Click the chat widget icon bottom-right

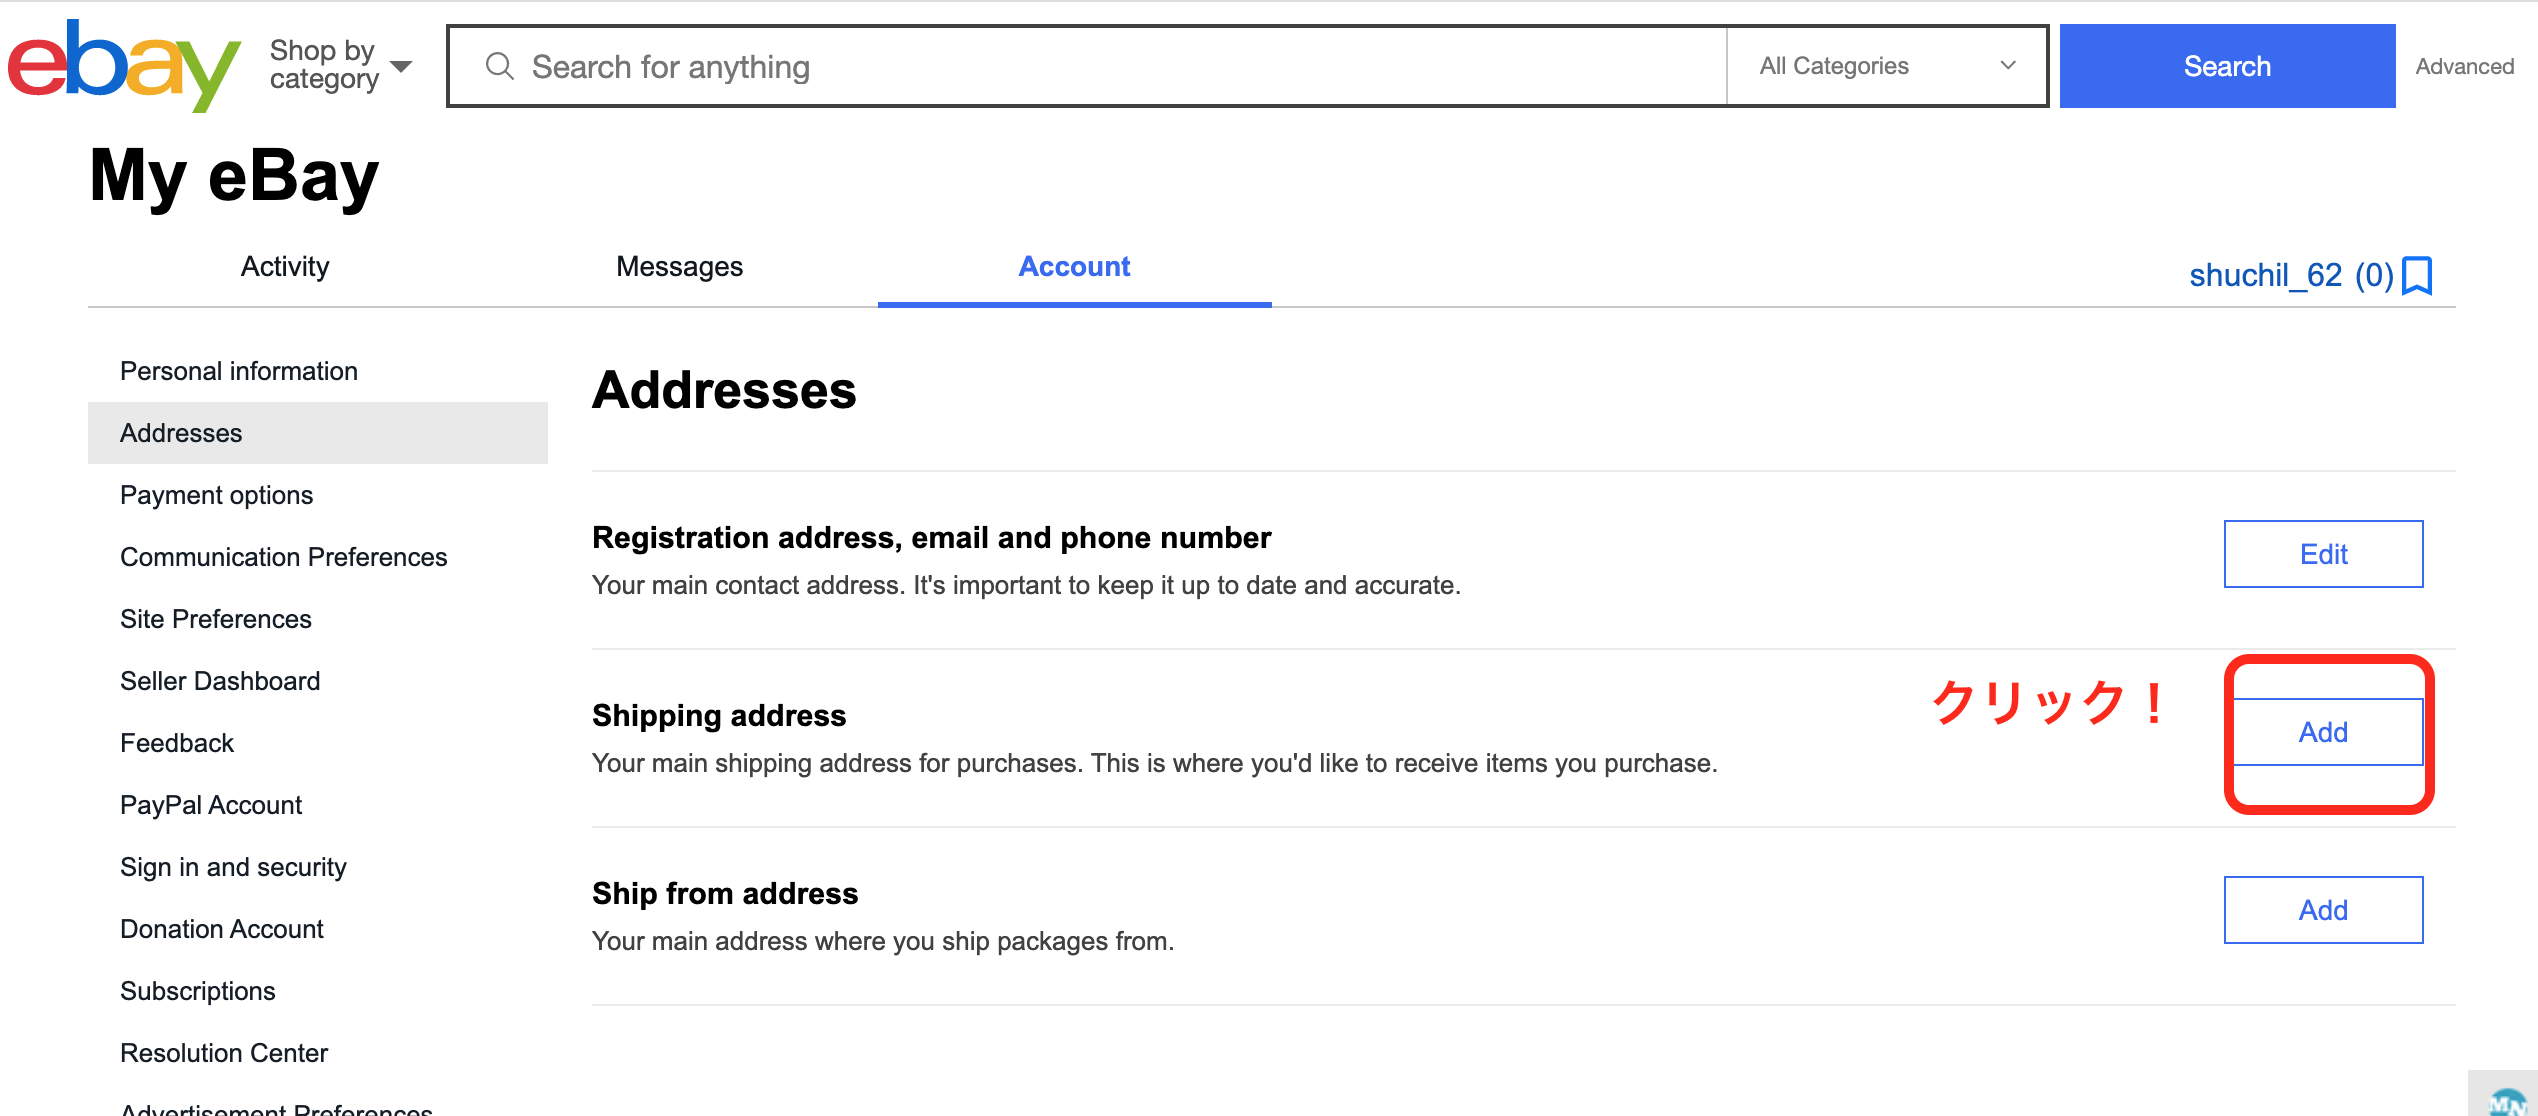click(2507, 1100)
